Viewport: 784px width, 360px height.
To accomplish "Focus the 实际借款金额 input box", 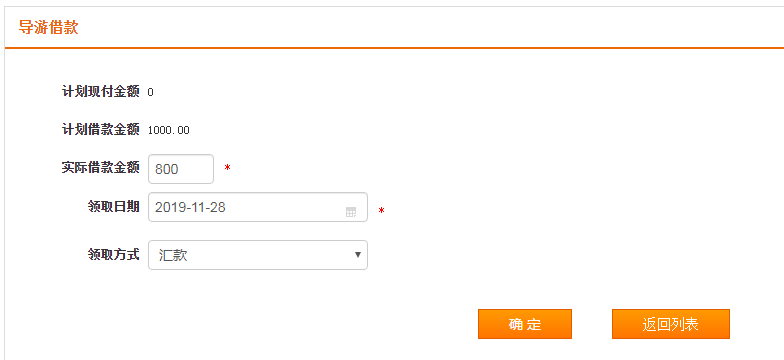I will [x=181, y=169].
